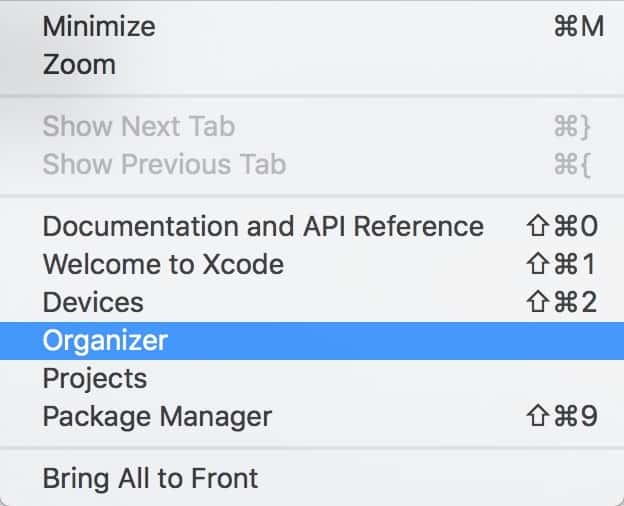
Task: Click empty space right of Zoom item
Action: [x=358, y=64]
